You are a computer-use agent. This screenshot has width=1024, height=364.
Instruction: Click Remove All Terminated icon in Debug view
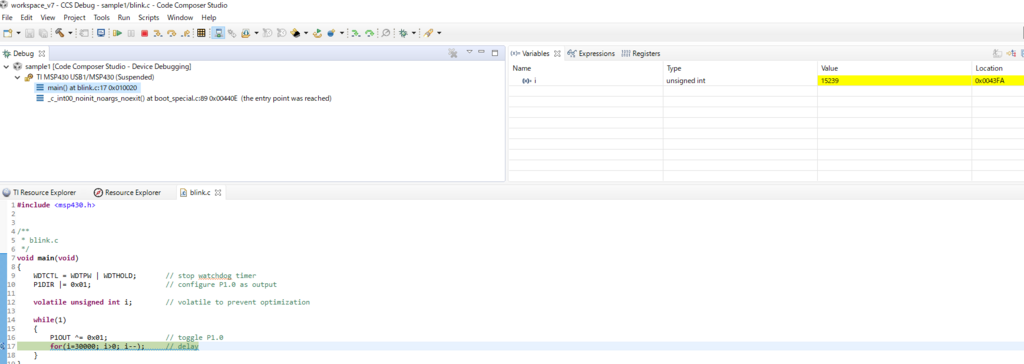pyautogui.click(x=453, y=54)
